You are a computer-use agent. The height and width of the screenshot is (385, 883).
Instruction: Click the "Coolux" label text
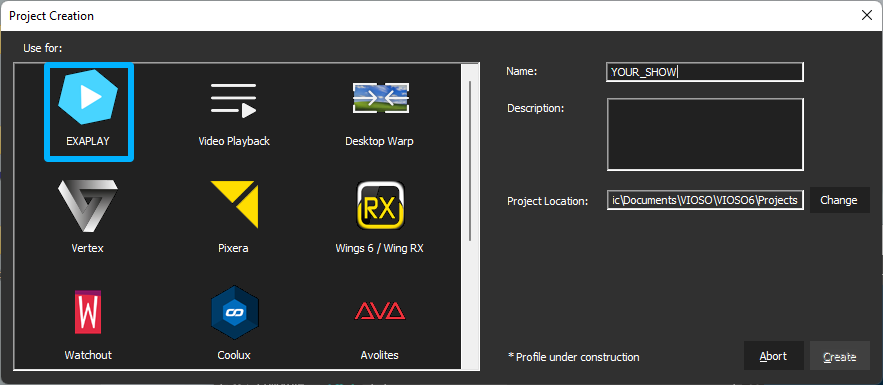coord(234,355)
